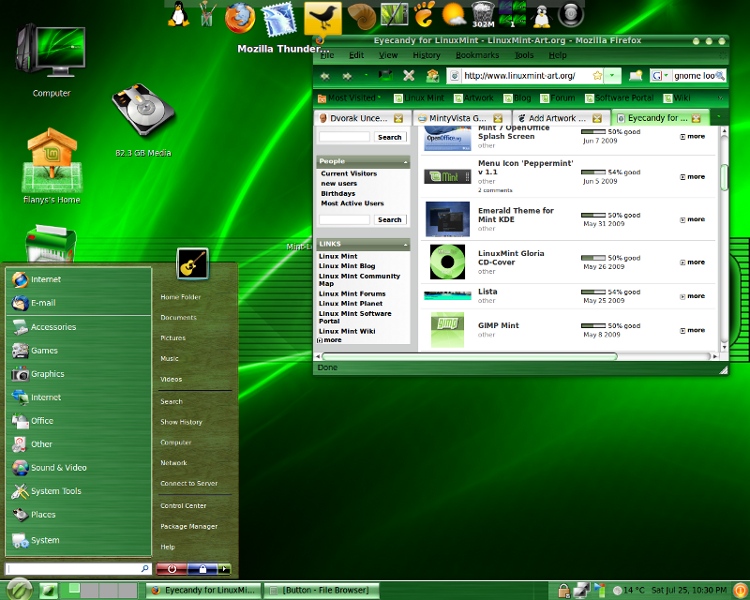Expand Most Visited bookmarks dropdown

[379, 98]
